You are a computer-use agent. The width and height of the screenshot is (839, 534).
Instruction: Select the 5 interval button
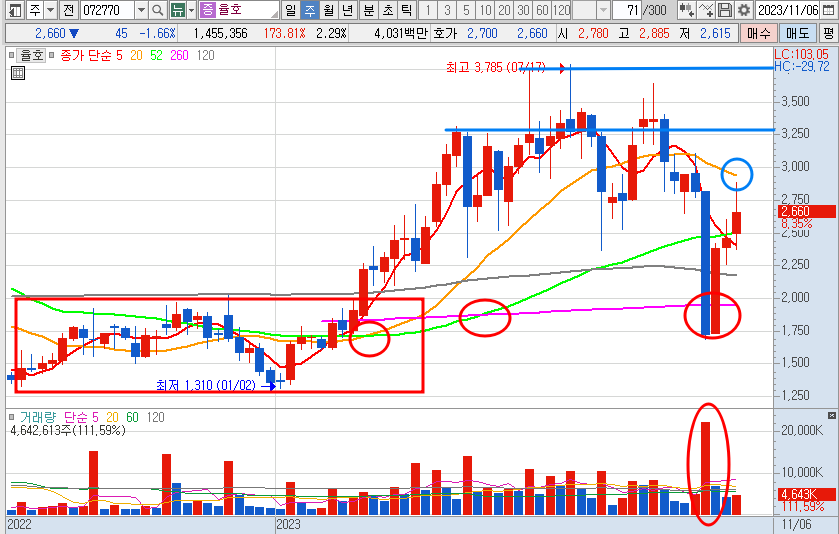coord(467,10)
